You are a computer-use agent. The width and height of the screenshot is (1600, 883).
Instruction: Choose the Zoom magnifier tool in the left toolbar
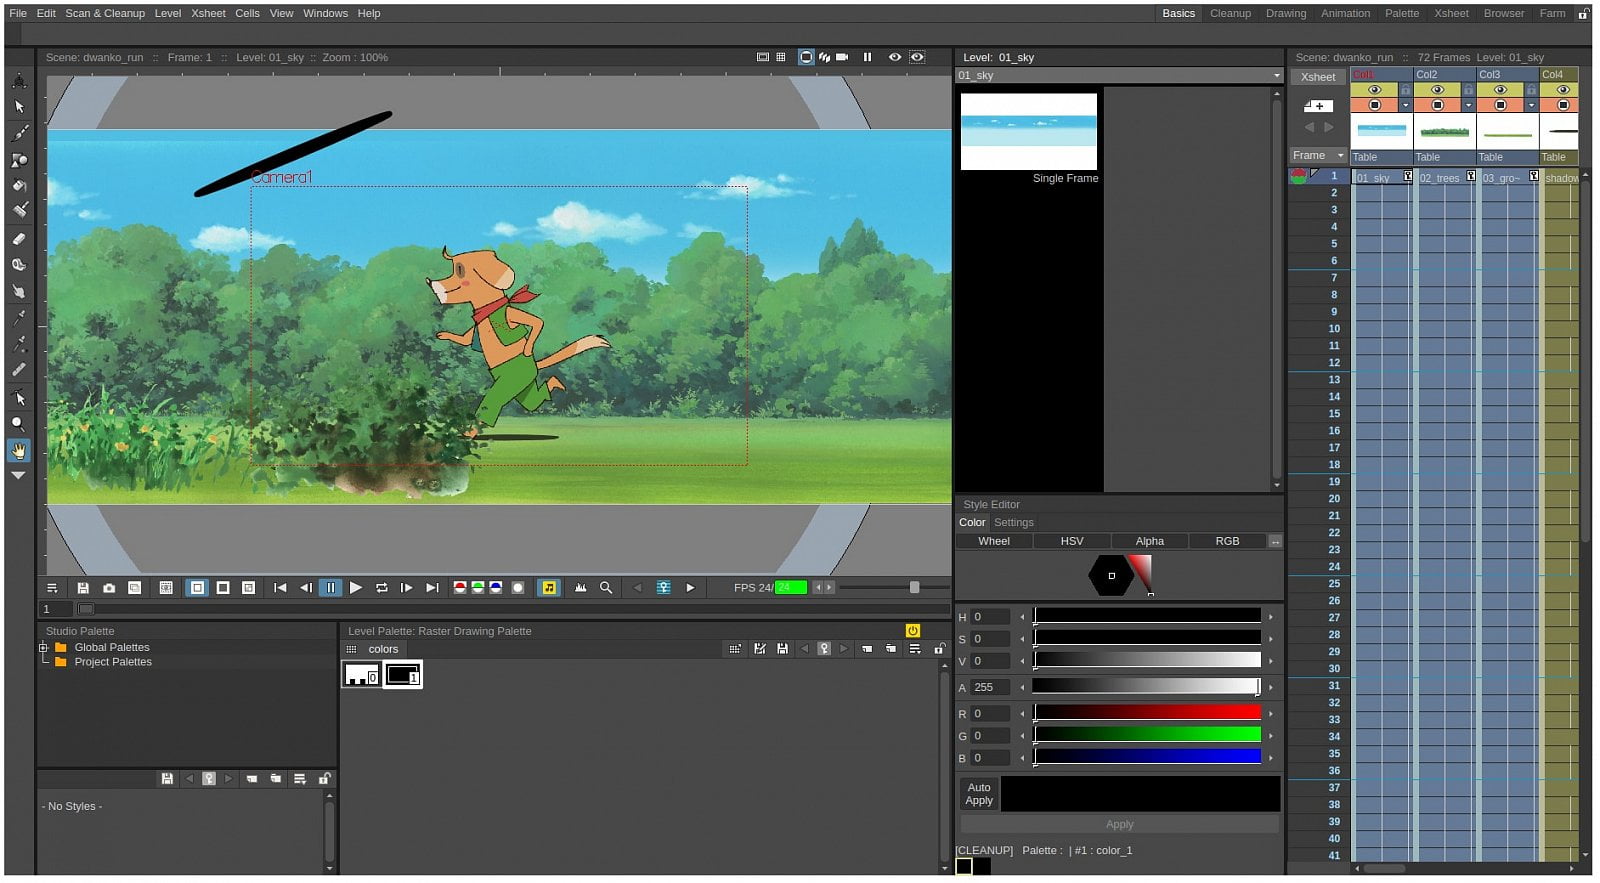pos(19,424)
